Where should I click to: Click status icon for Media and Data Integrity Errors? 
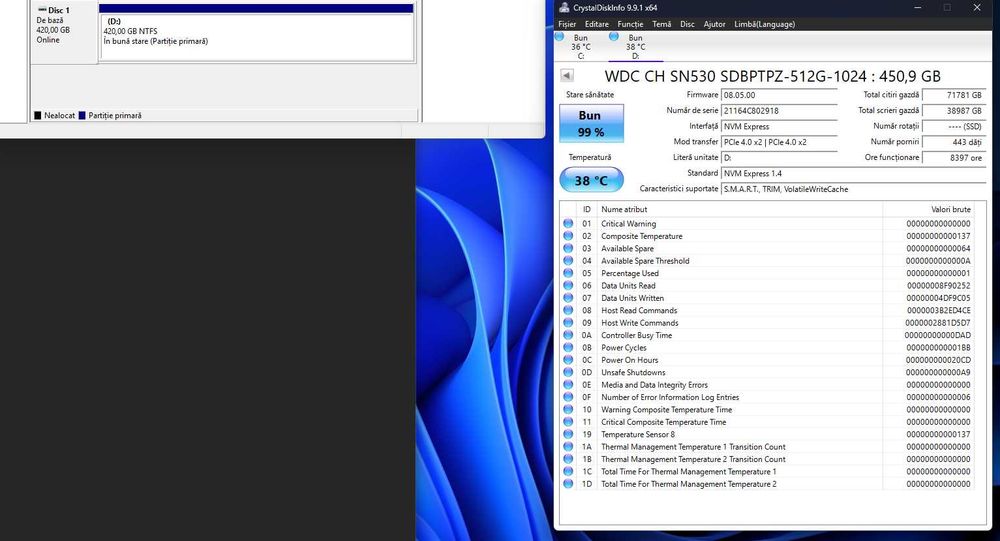(568, 385)
